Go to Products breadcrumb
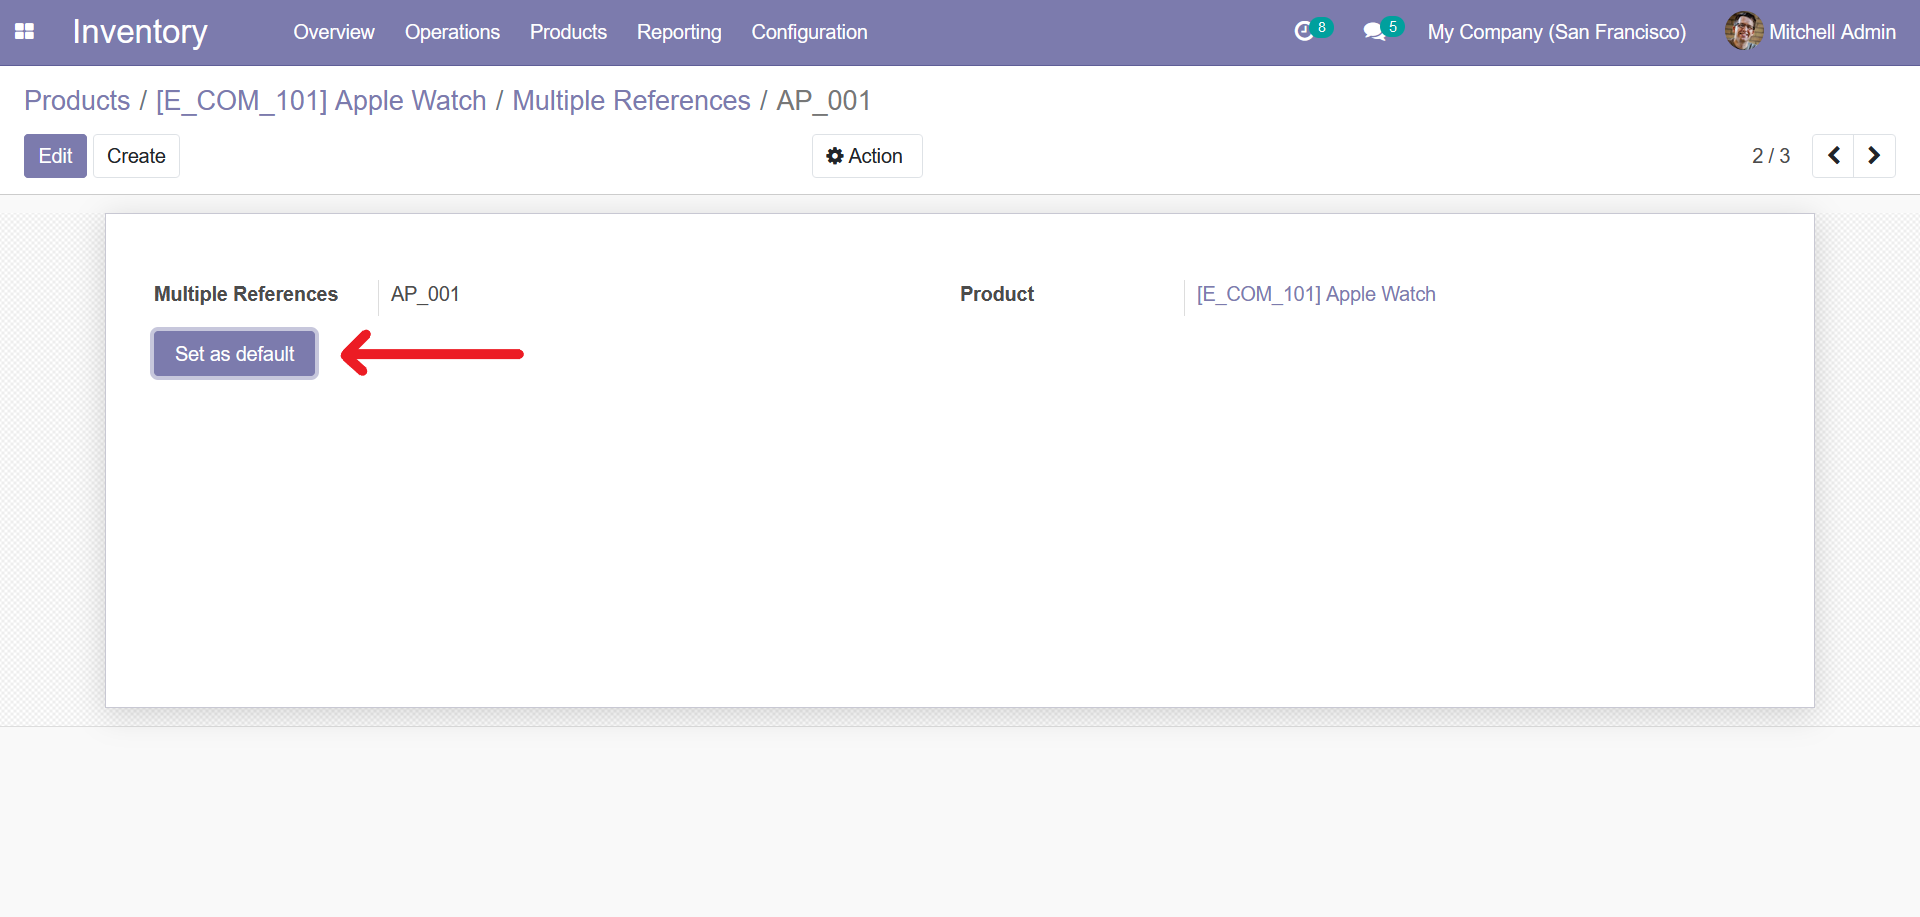 coord(77,101)
